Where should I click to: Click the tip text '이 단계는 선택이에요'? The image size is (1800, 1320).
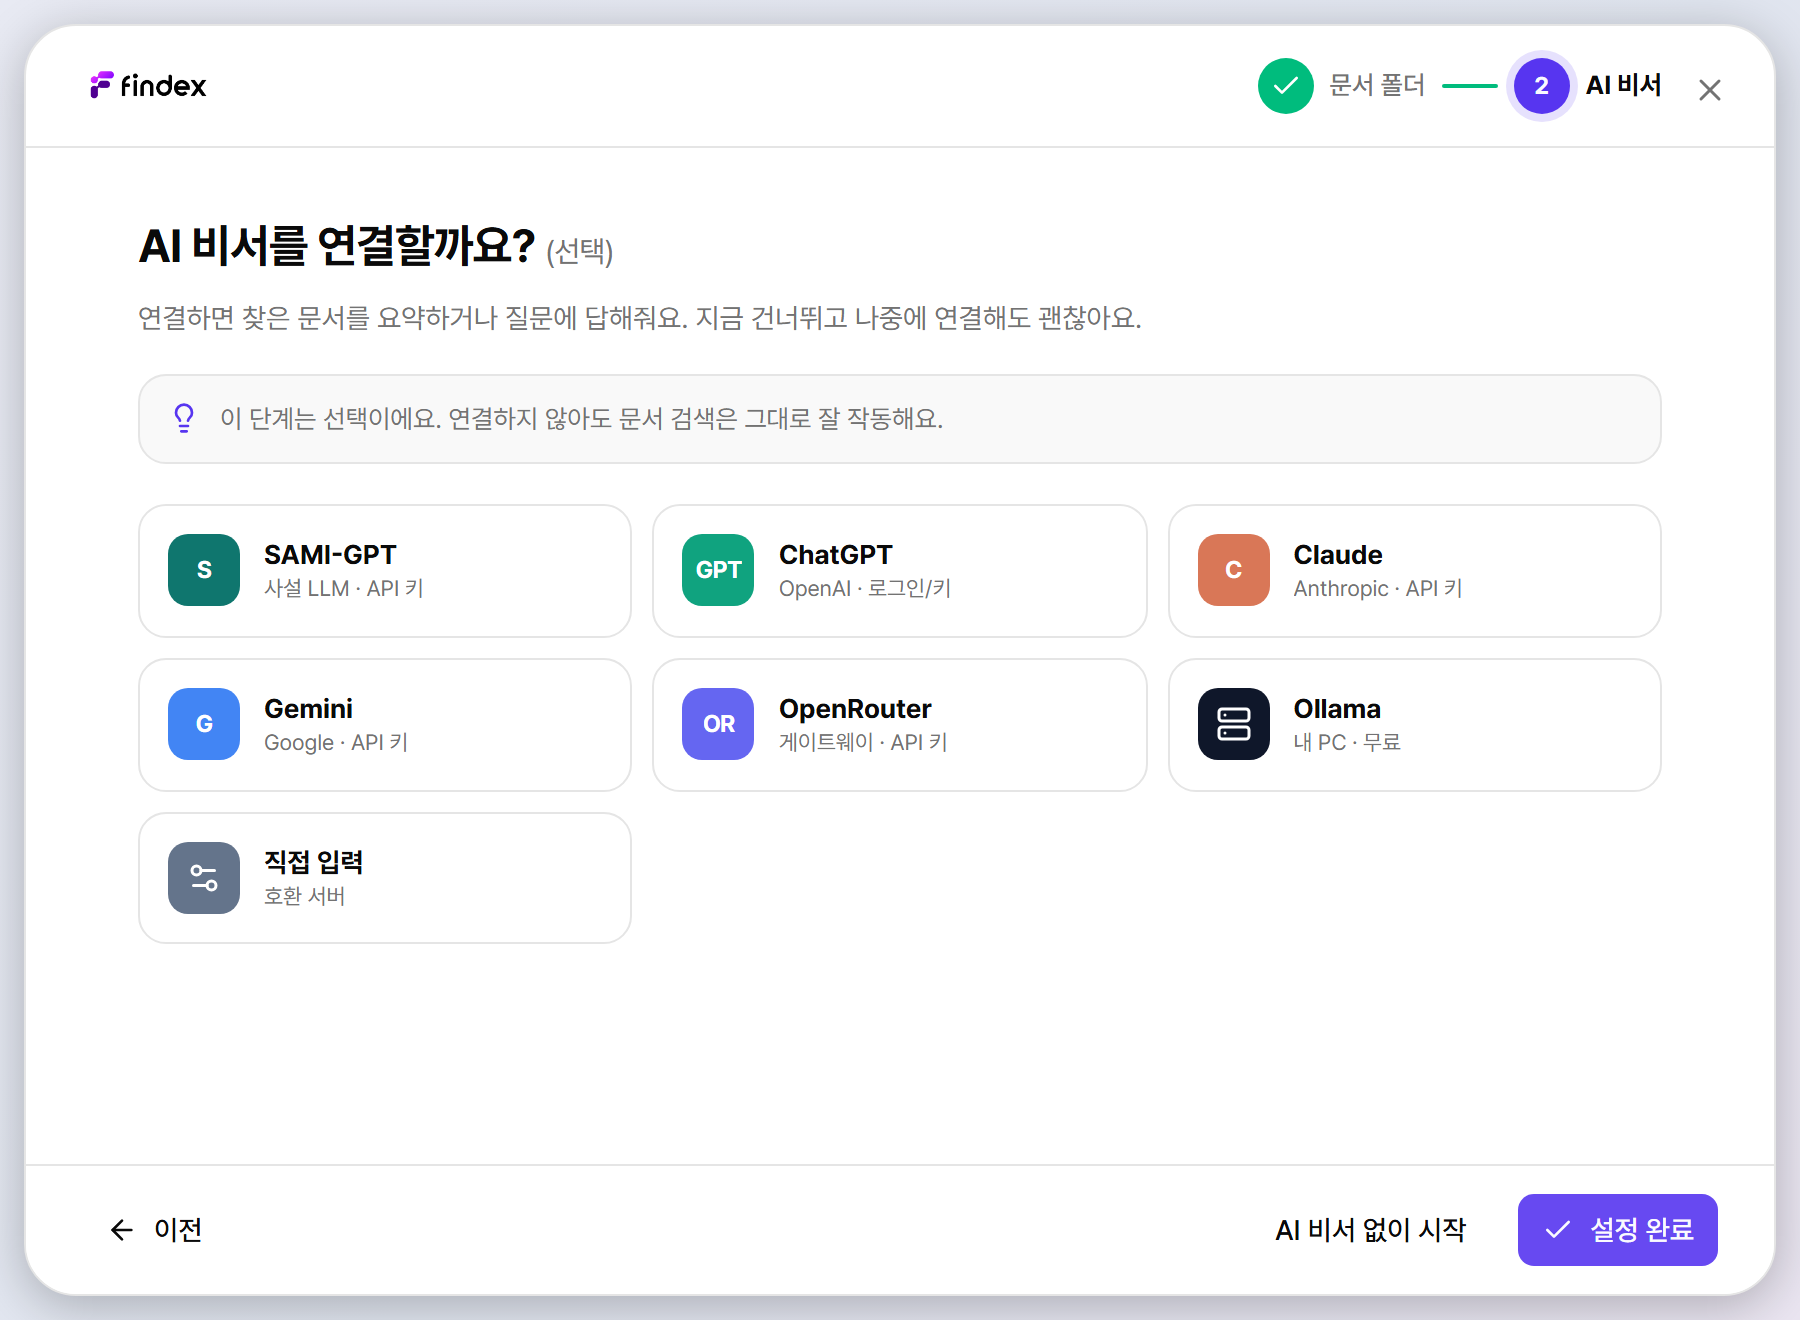331,418
